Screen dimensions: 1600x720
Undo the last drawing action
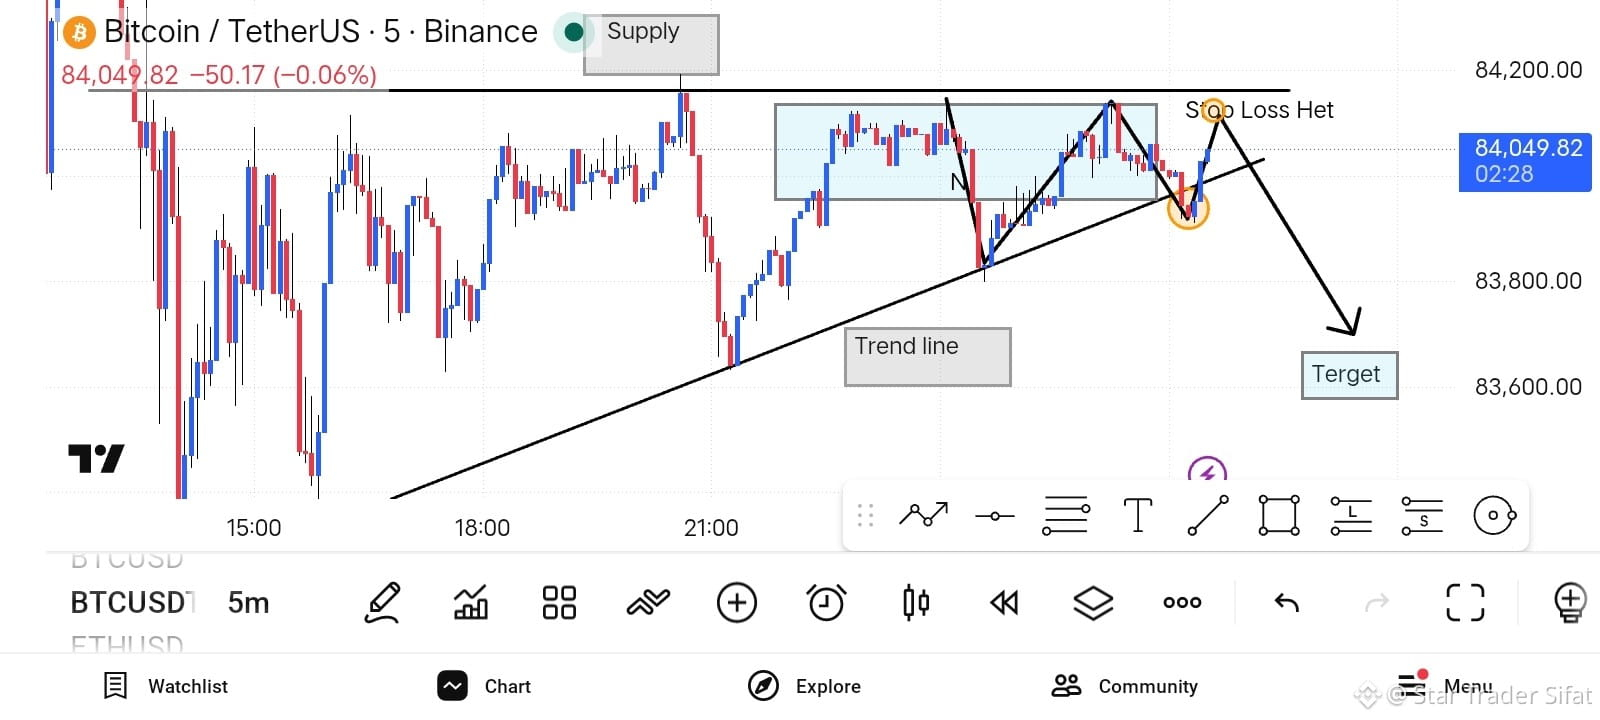(1287, 603)
